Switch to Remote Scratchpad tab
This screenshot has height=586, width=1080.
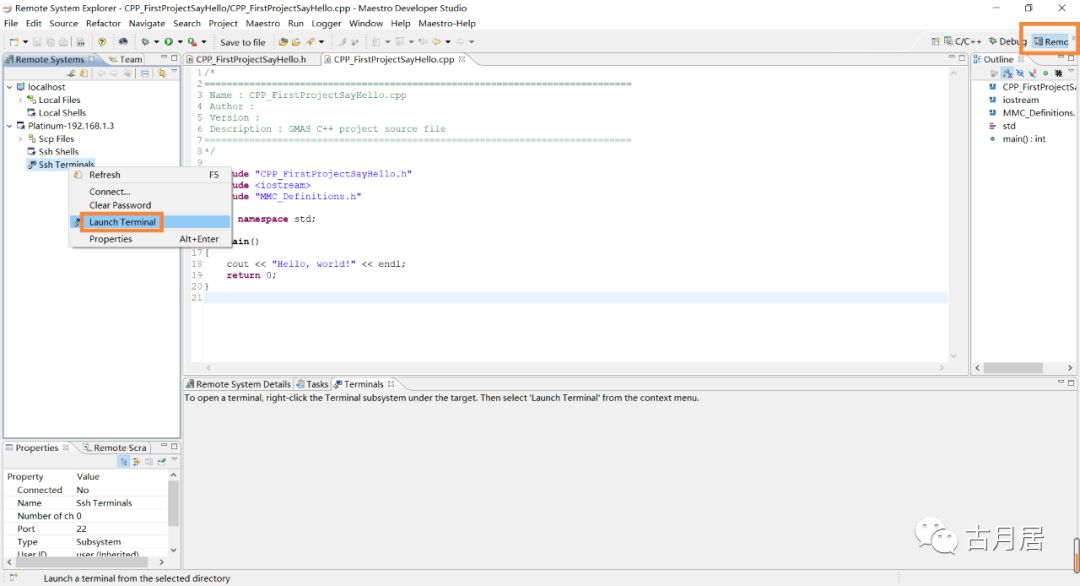(x=115, y=448)
